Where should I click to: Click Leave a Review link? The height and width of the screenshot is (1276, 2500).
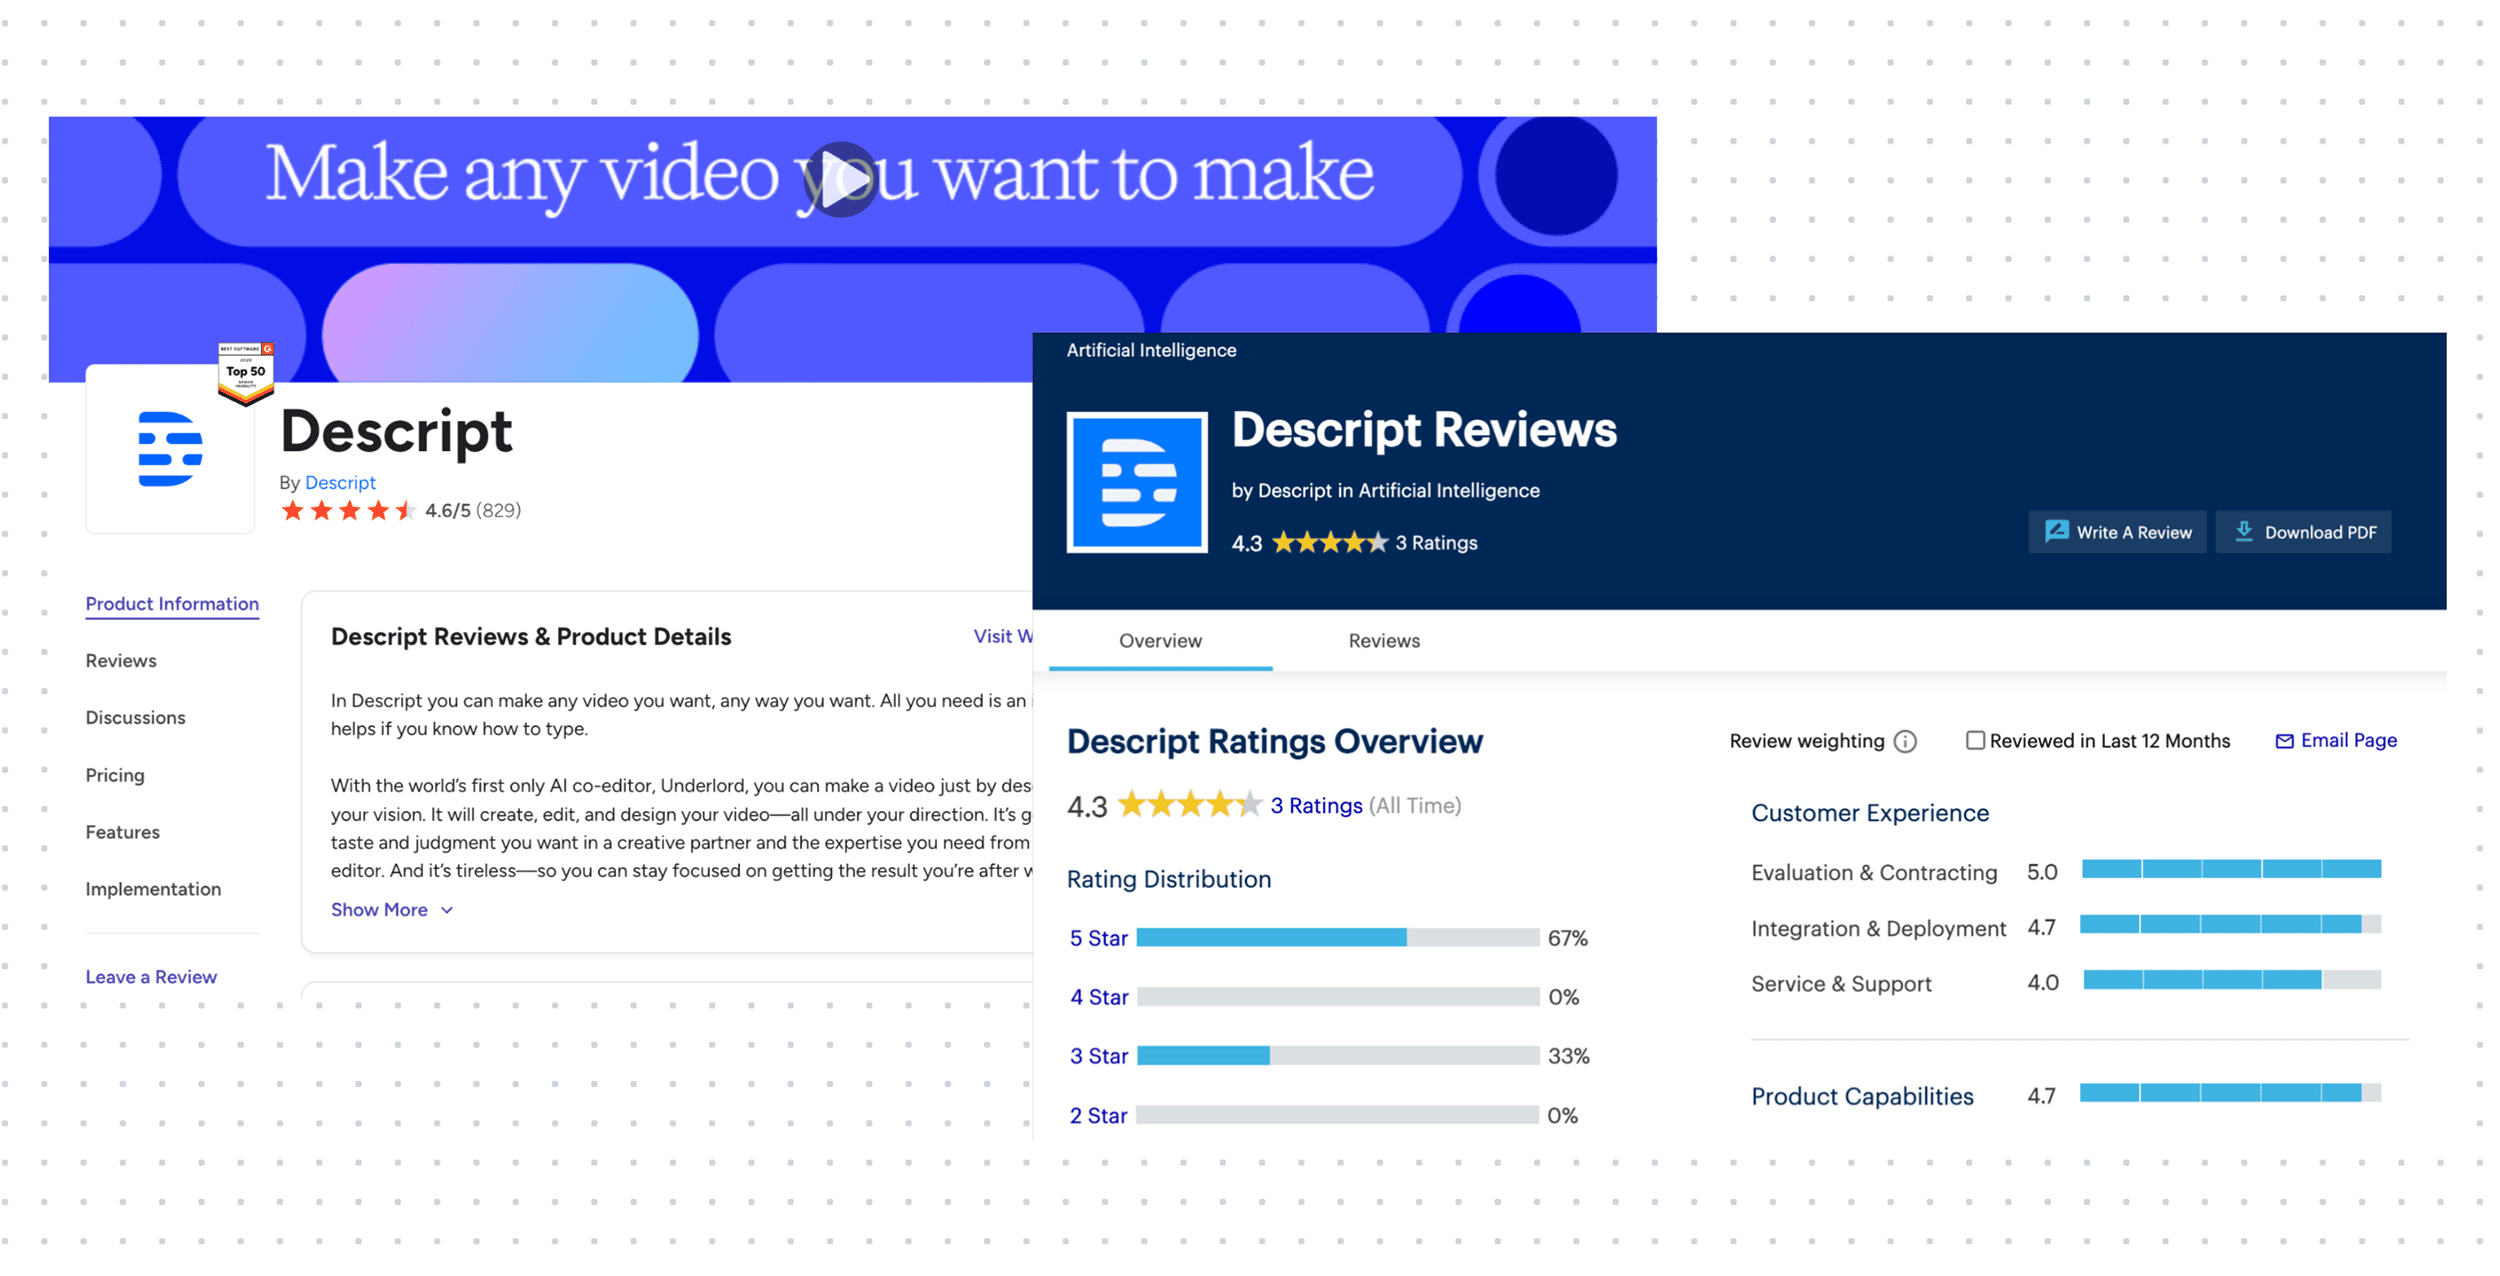[x=150, y=977]
